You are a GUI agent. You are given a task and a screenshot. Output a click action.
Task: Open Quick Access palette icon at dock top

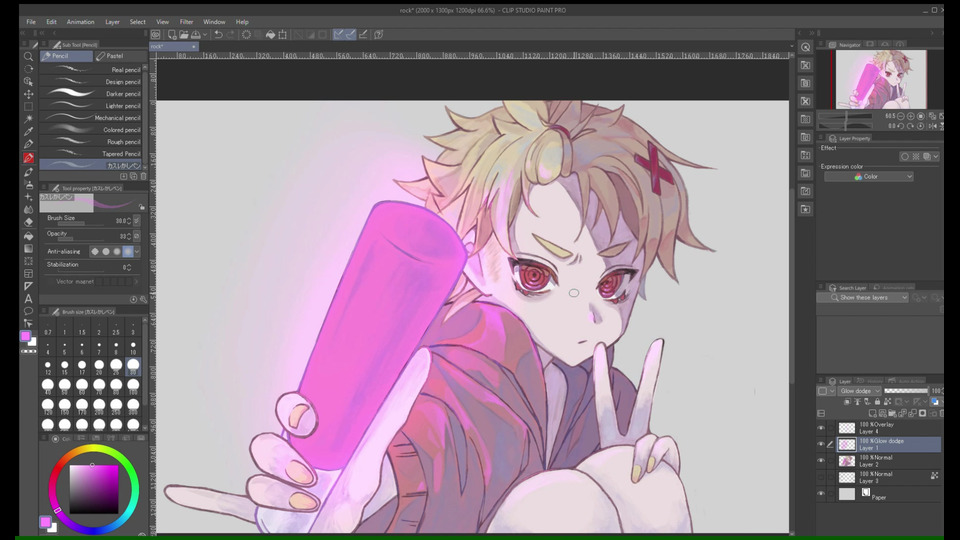tap(806, 47)
